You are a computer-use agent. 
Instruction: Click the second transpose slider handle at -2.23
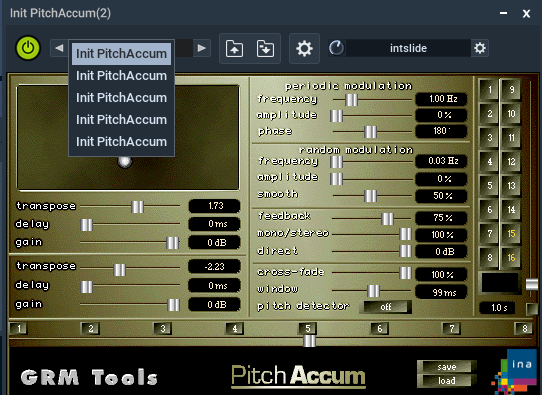pyautogui.click(x=120, y=270)
